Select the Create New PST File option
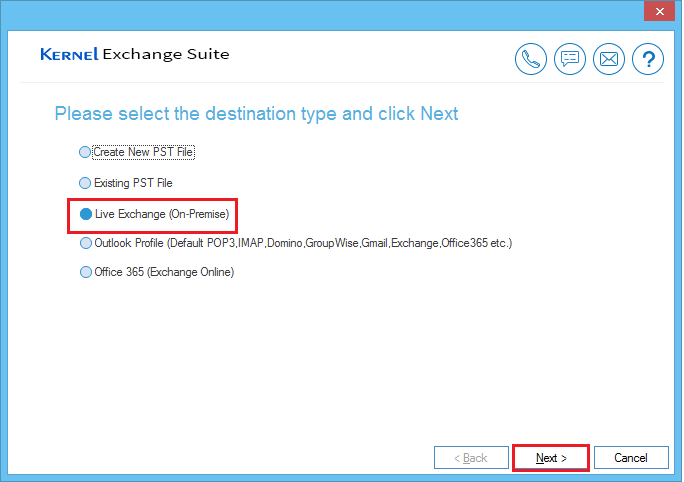Viewport: 684px width, 482px height. point(137,152)
